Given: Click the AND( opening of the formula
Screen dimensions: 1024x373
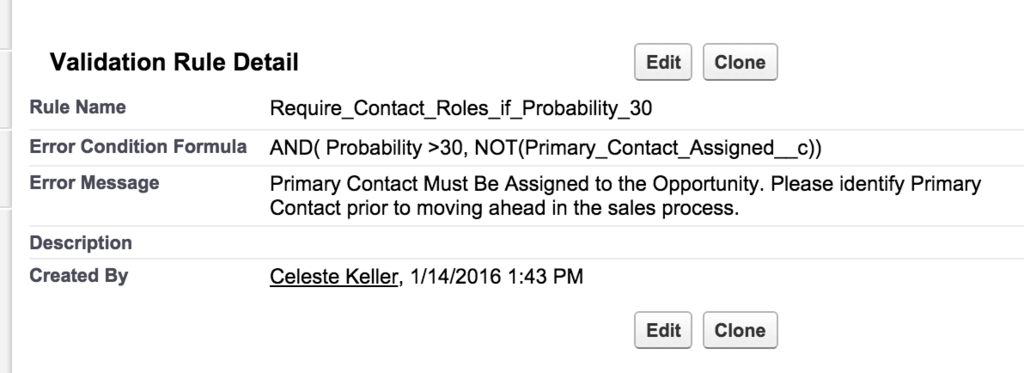Looking at the screenshot, I should (294, 148).
